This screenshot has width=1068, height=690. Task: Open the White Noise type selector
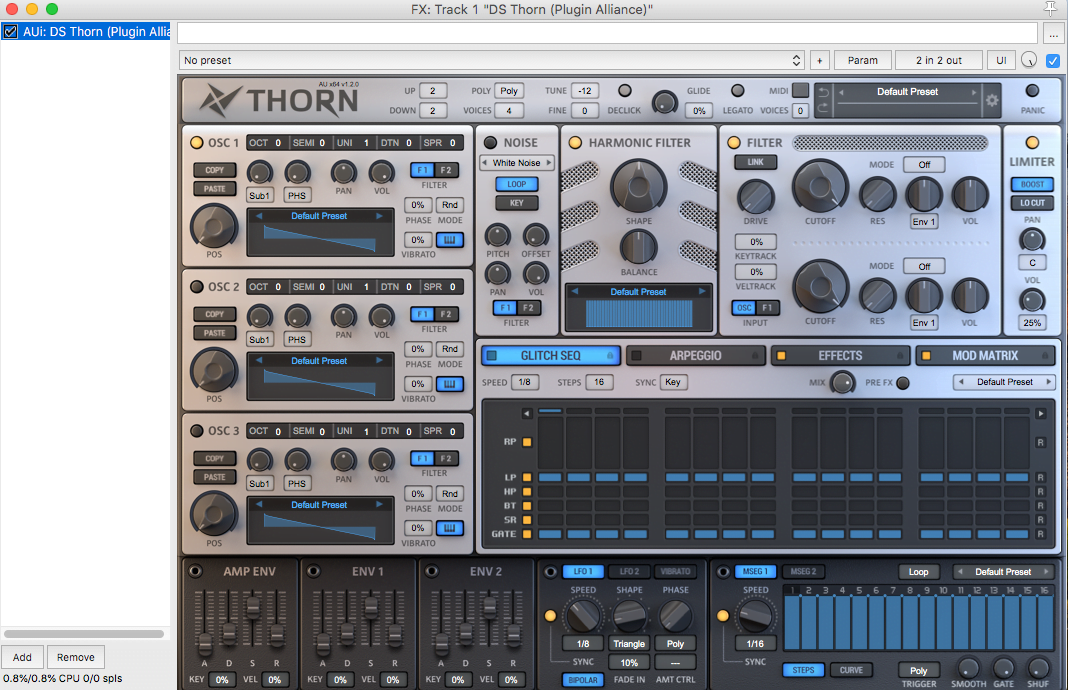coord(517,163)
